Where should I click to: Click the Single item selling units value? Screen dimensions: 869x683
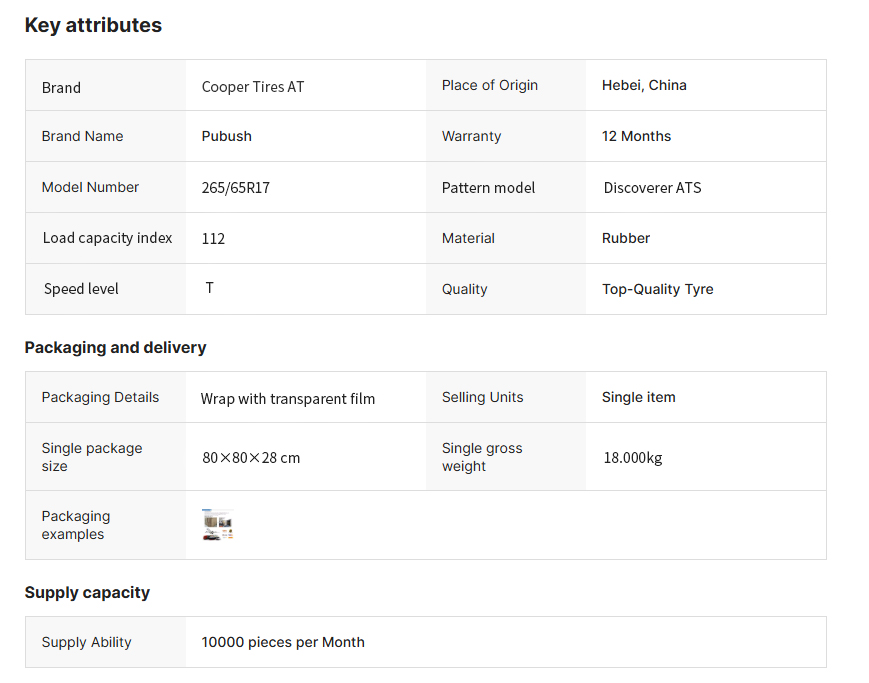pos(638,397)
